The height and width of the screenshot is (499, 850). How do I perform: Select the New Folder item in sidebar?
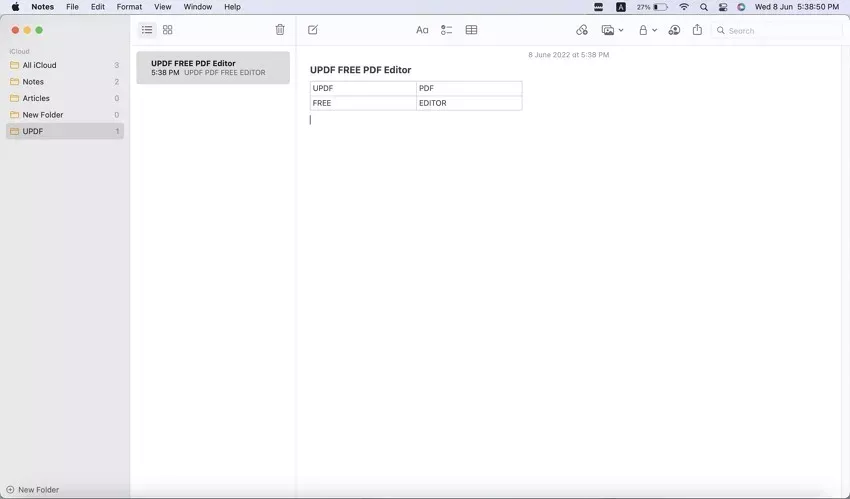coord(65,115)
